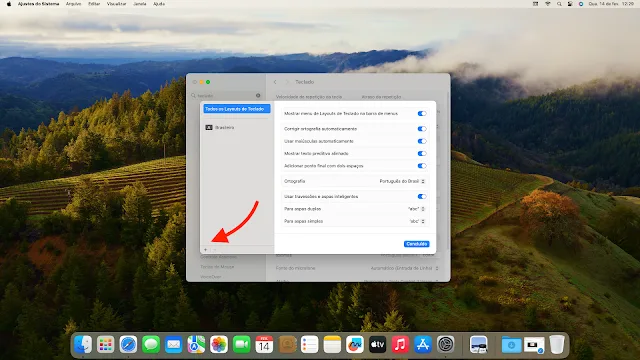Screen dimensions: 640x360
Task: Open Ajuda menu
Action: tap(159, 4)
